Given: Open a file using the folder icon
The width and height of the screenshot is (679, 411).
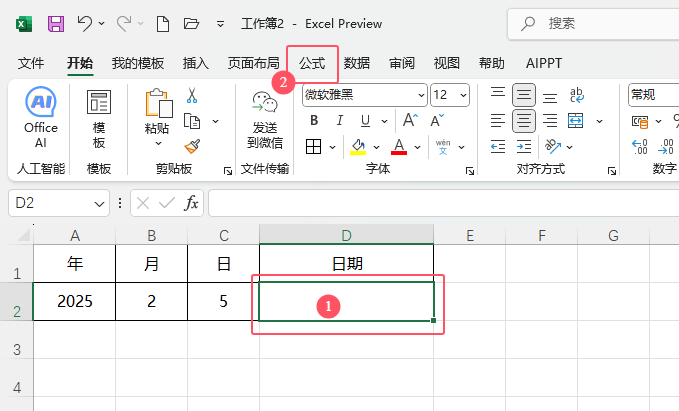Looking at the screenshot, I should pyautogui.click(x=191, y=23).
